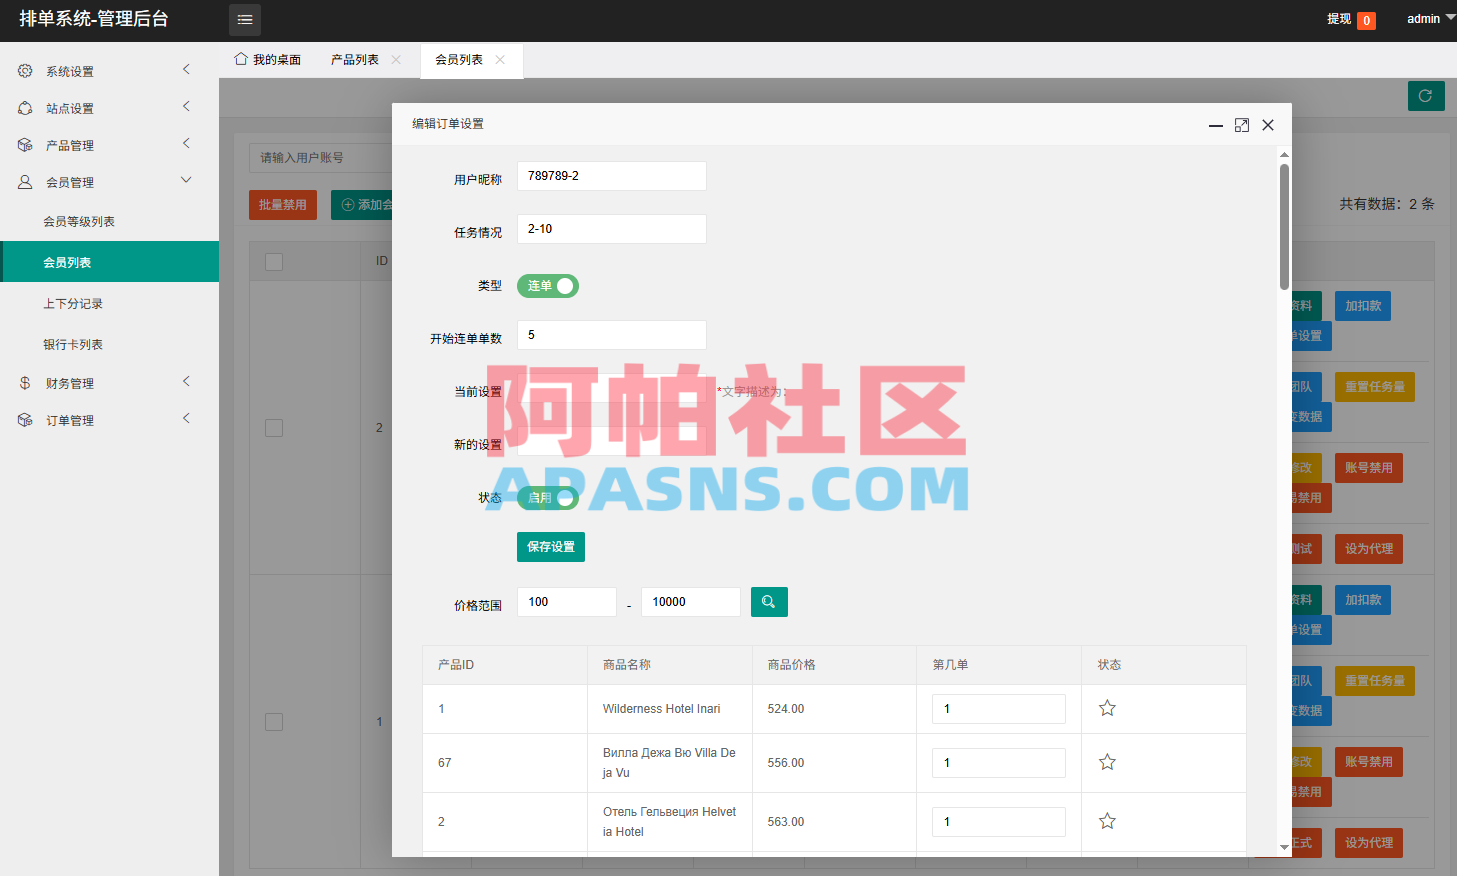Click the 产品管理 cube icon

pyautogui.click(x=25, y=145)
